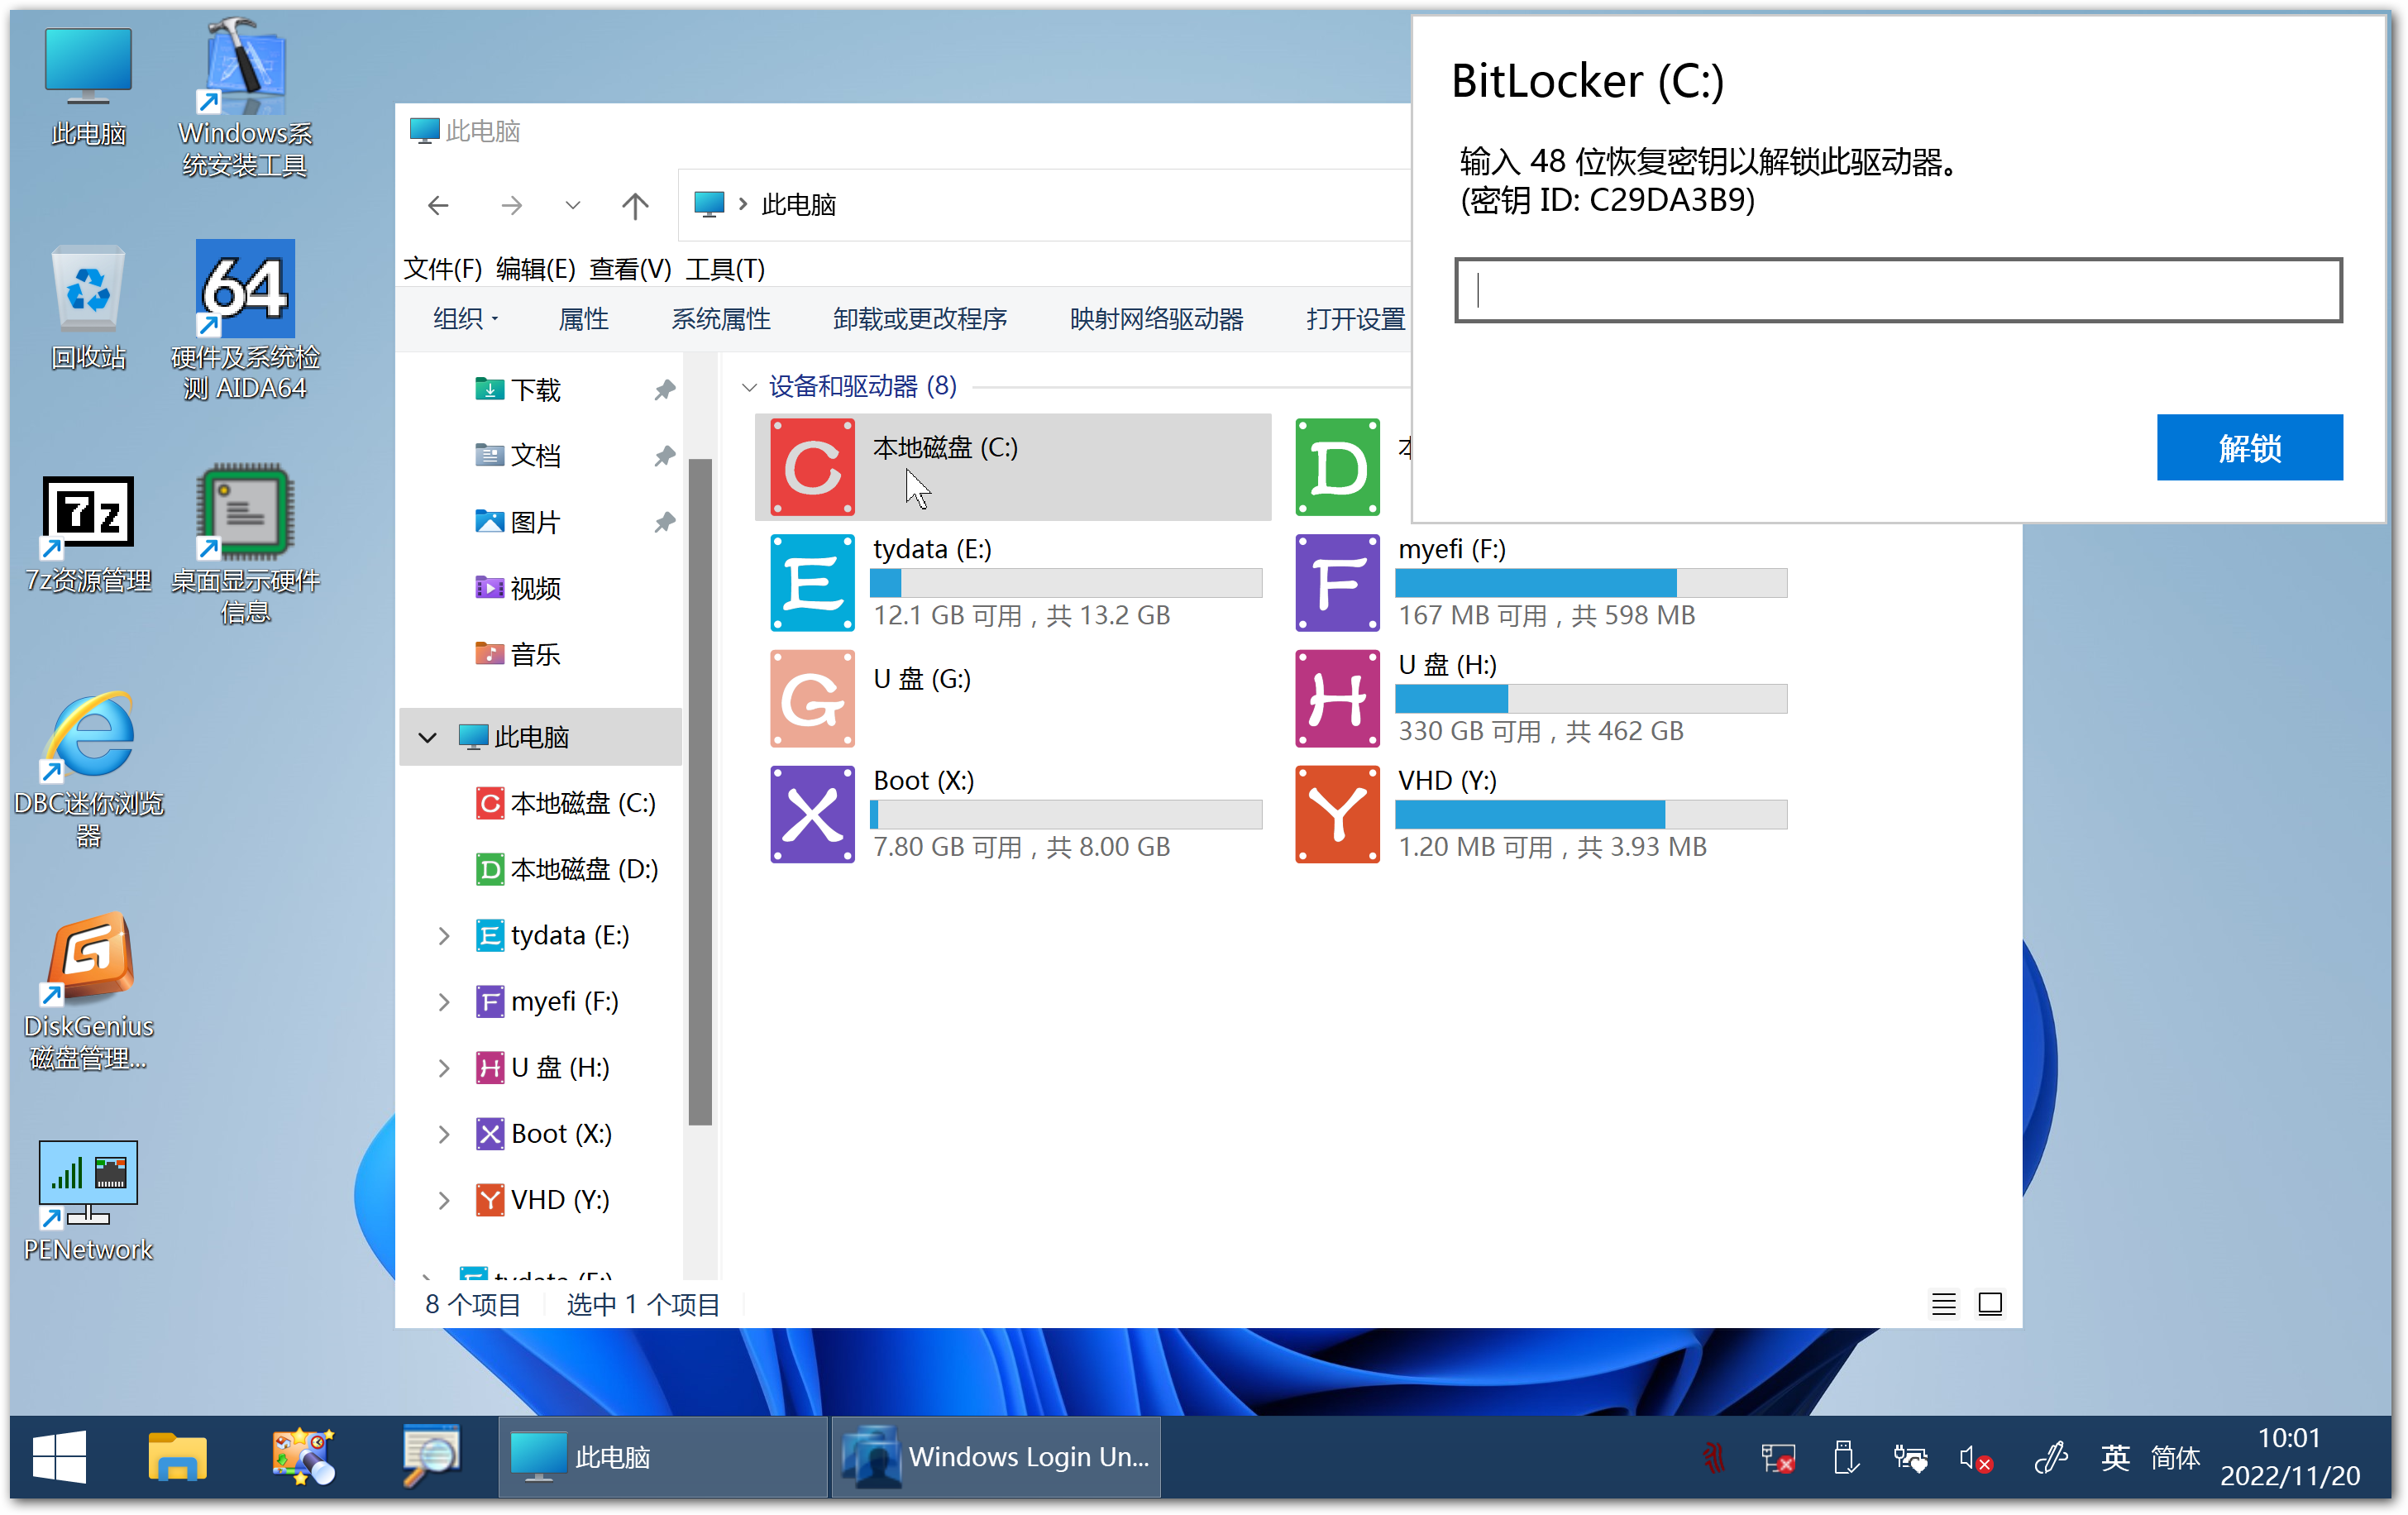Viewport: 2408px width, 1515px height.
Task: Click the muted volume tray icon
Action: click(1975, 1459)
